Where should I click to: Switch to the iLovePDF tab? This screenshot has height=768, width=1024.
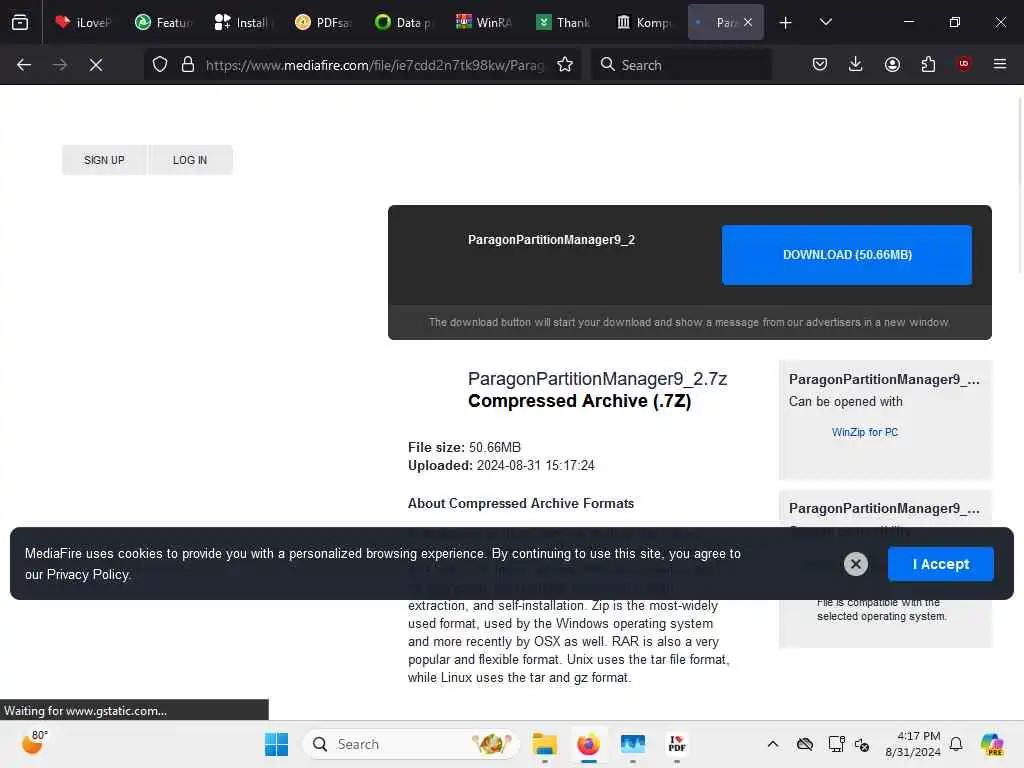(83, 22)
